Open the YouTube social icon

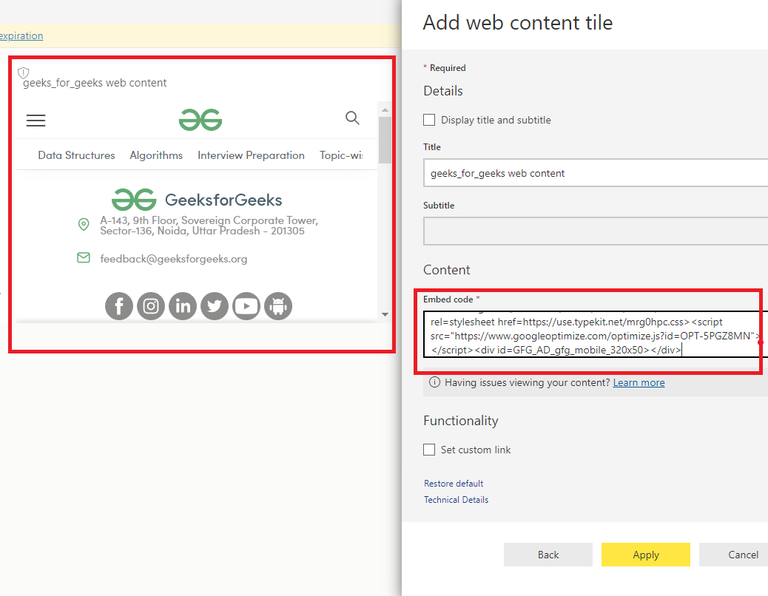pyautogui.click(x=246, y=306)
